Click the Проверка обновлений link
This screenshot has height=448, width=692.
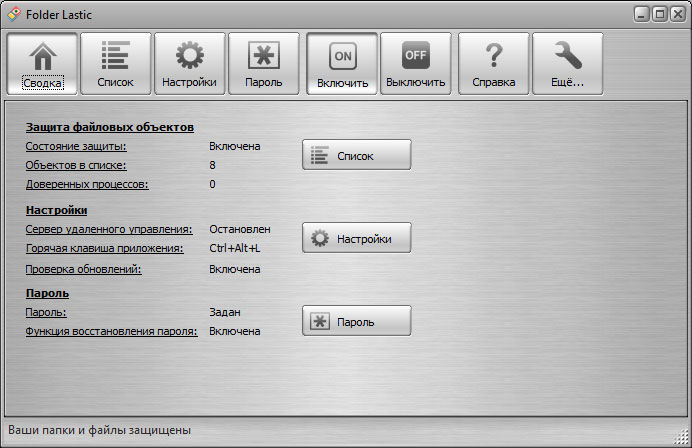coord(84,269)
